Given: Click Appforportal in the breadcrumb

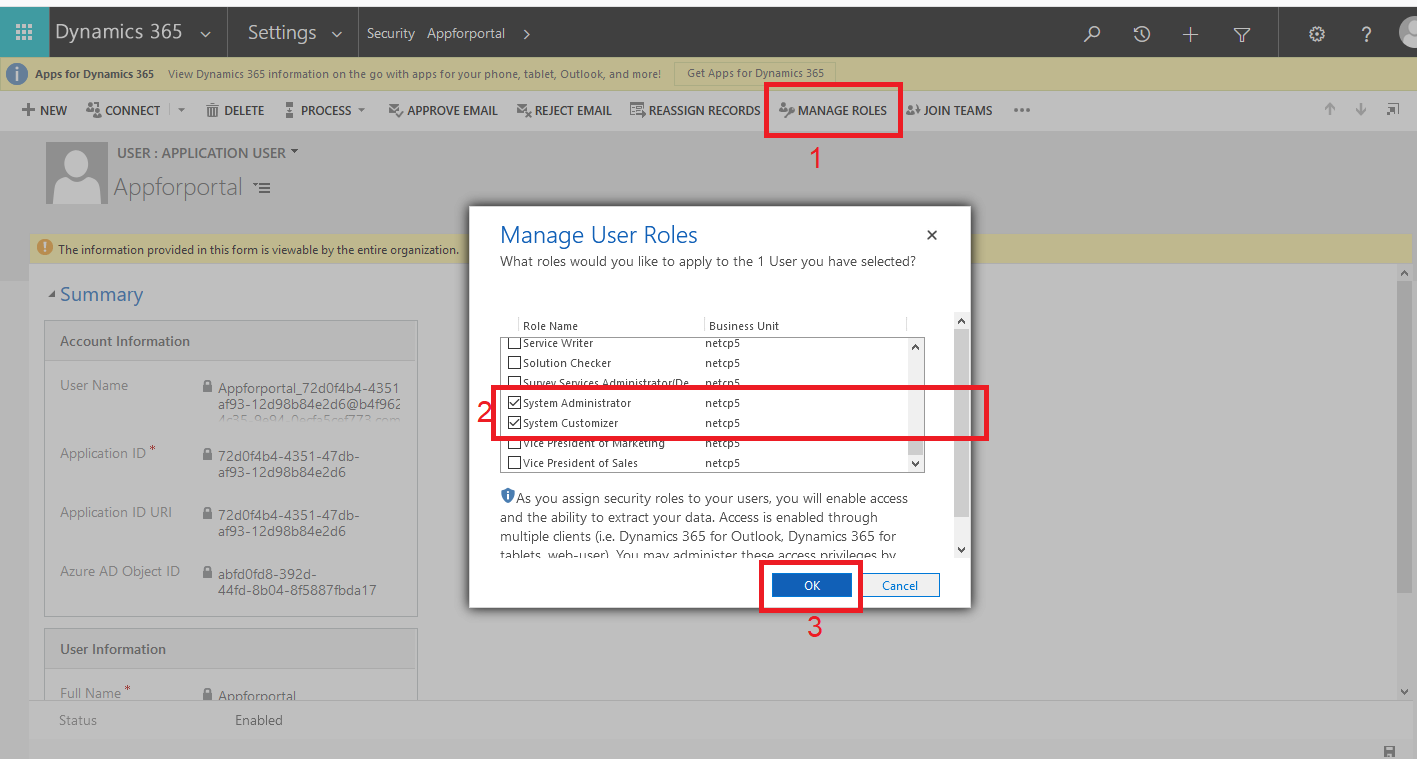Looking at the screenshot, I should pyautogui.click(x=466, y=33).
